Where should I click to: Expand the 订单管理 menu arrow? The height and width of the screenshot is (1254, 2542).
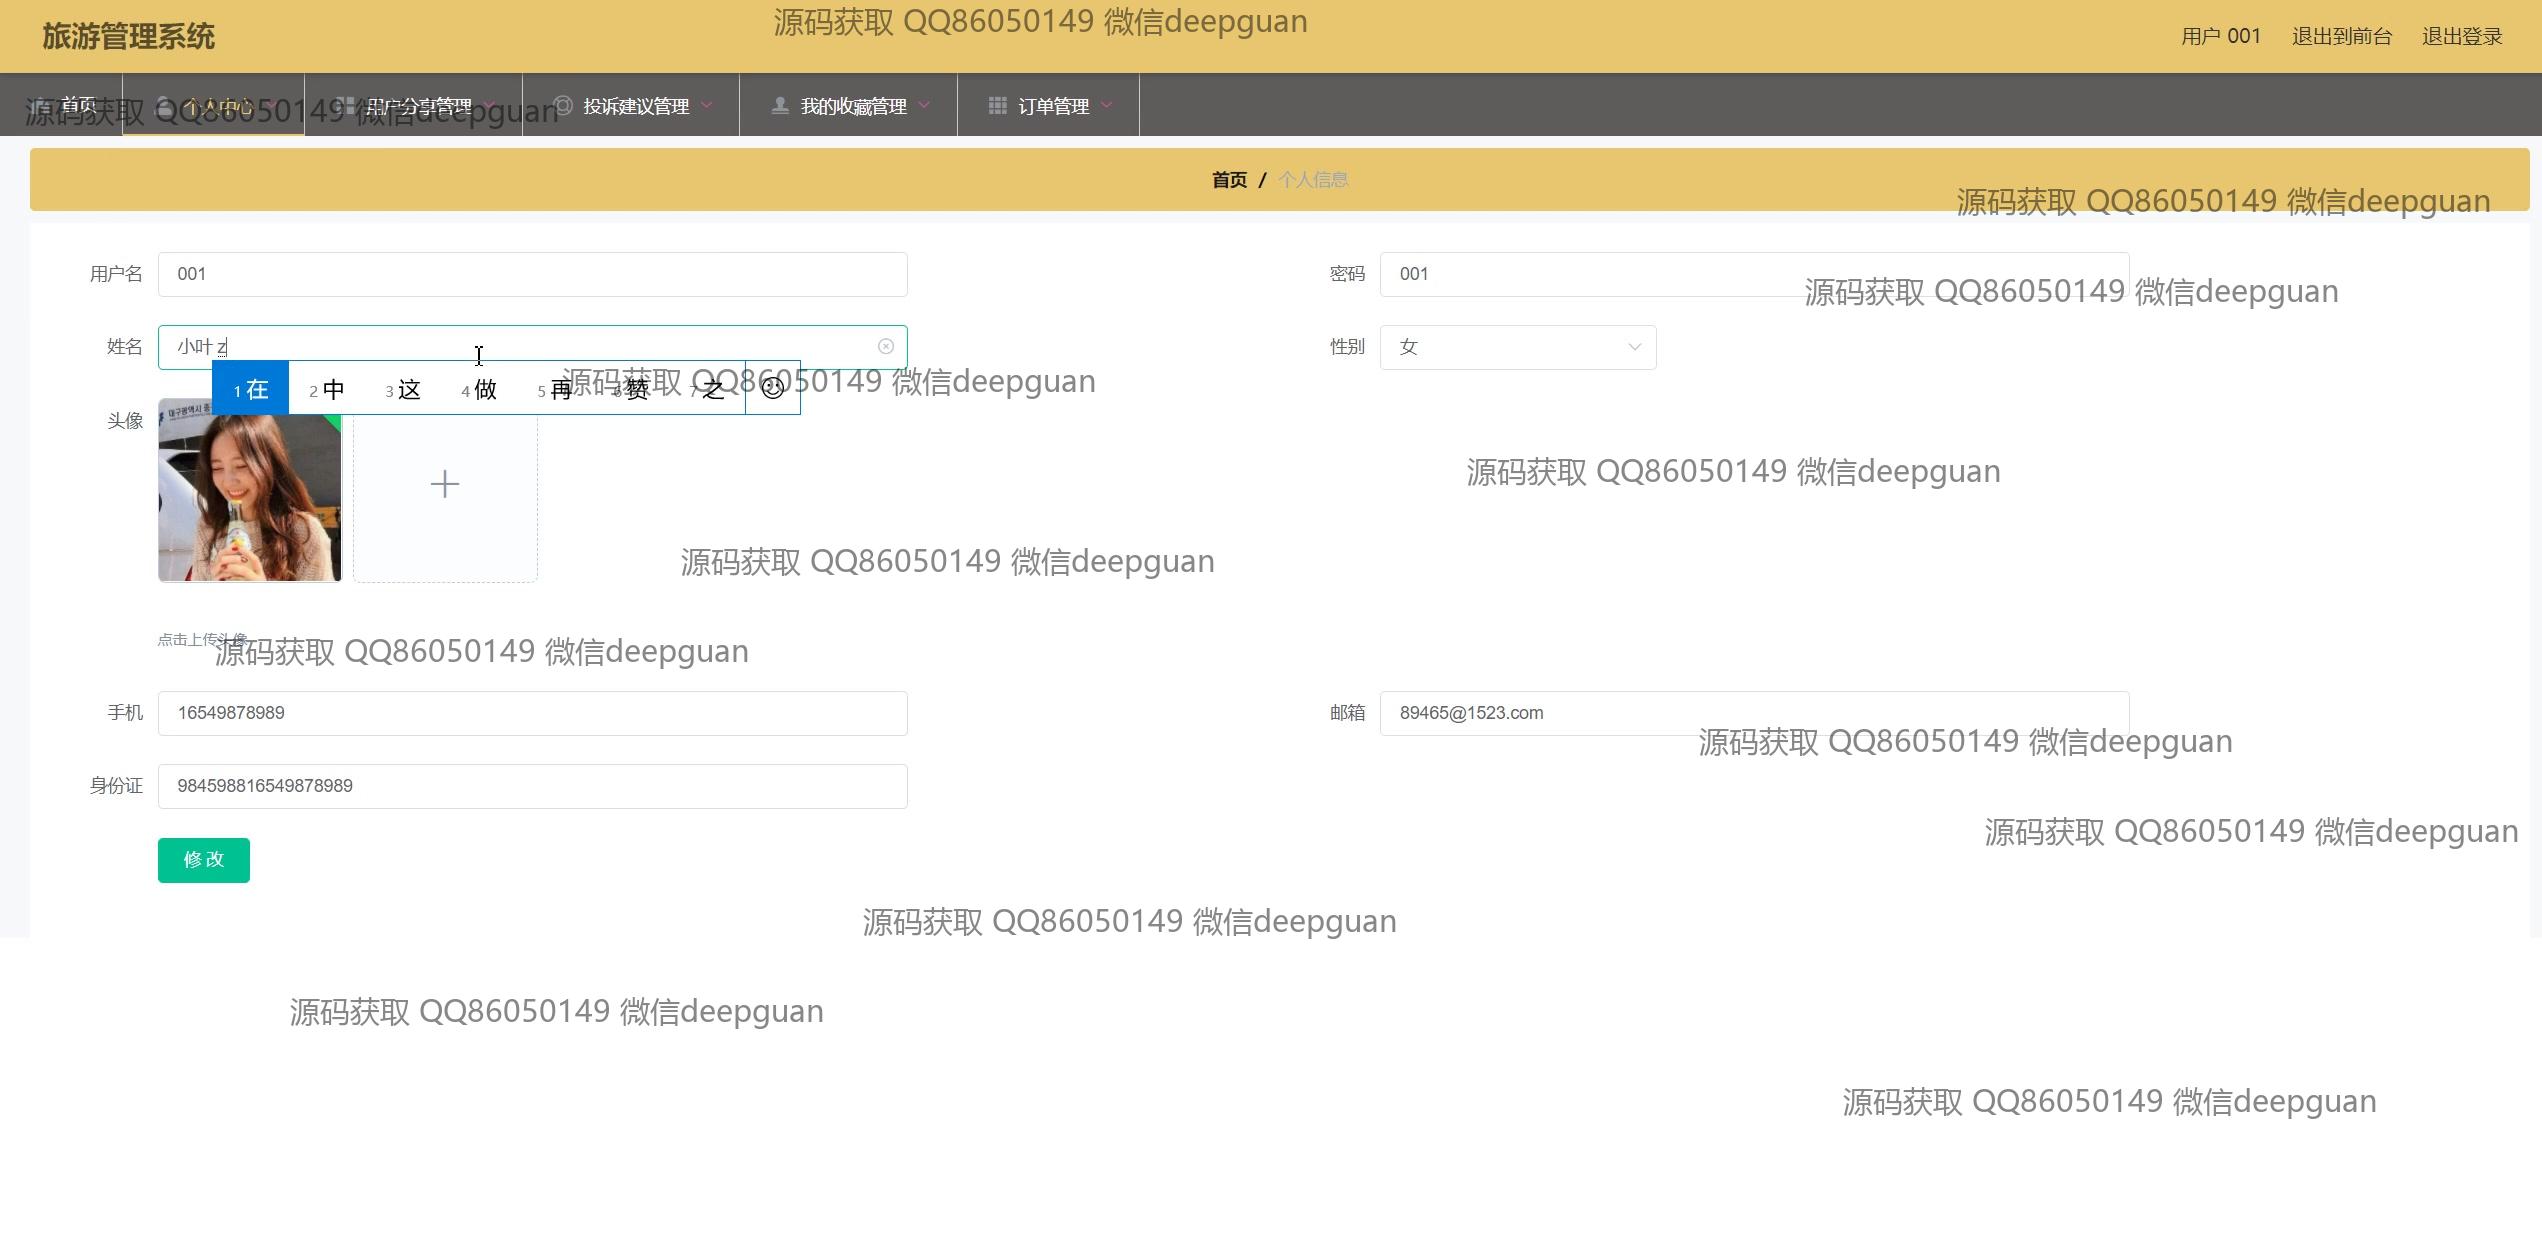point(1107,105)
